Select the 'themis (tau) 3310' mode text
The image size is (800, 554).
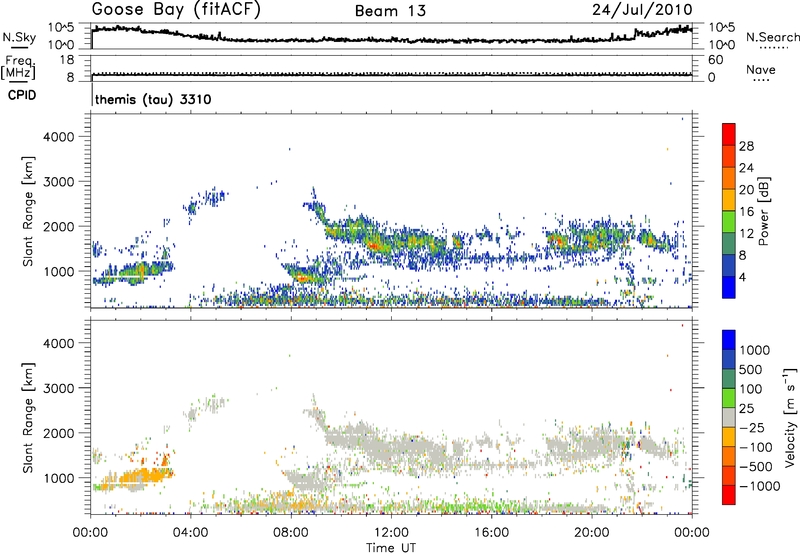[x=153, y=99]
